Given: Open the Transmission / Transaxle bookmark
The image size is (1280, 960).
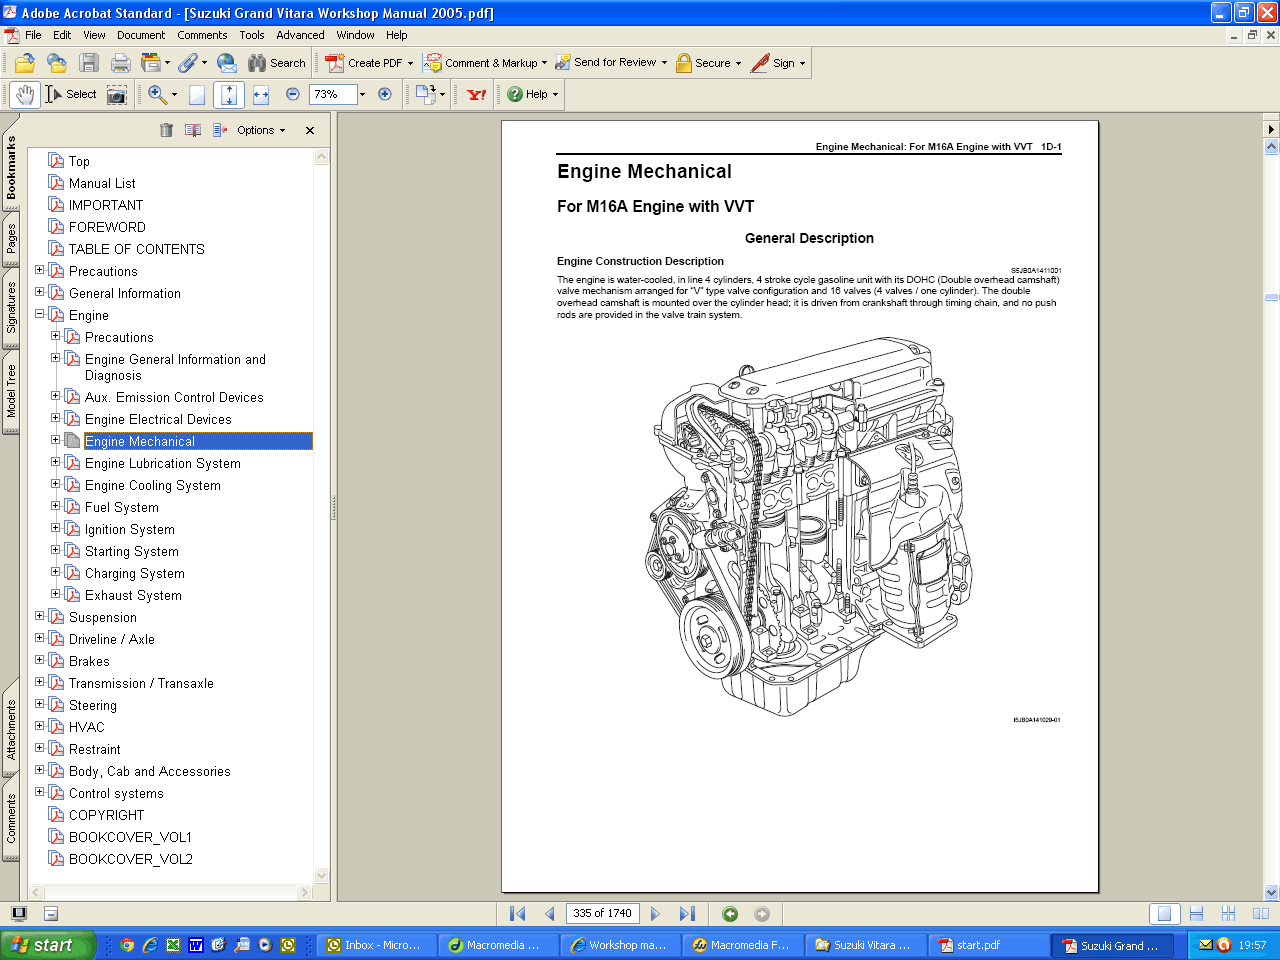Looking at the screenshot, I should pyautogui.click(x=141, y=683).
